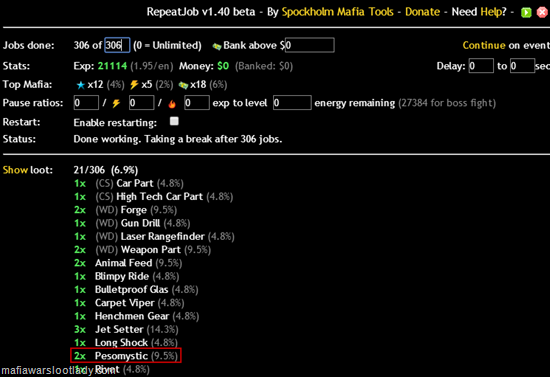Click the Jet Setter loot row

point(126,330)
